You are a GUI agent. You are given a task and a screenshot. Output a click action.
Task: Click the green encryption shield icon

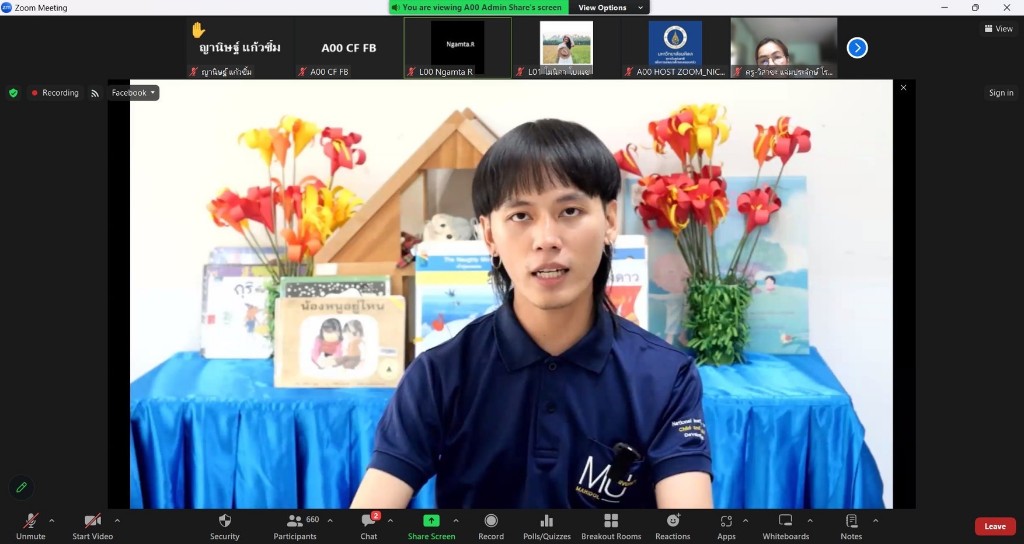pos(13,93)
